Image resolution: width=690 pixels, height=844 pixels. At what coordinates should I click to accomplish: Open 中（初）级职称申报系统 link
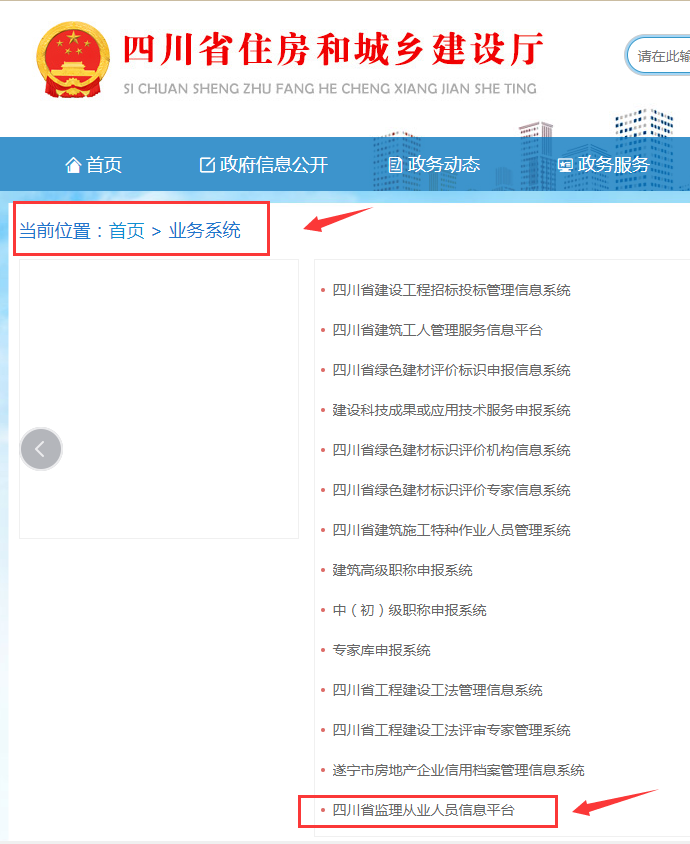(x=409, y=610)
